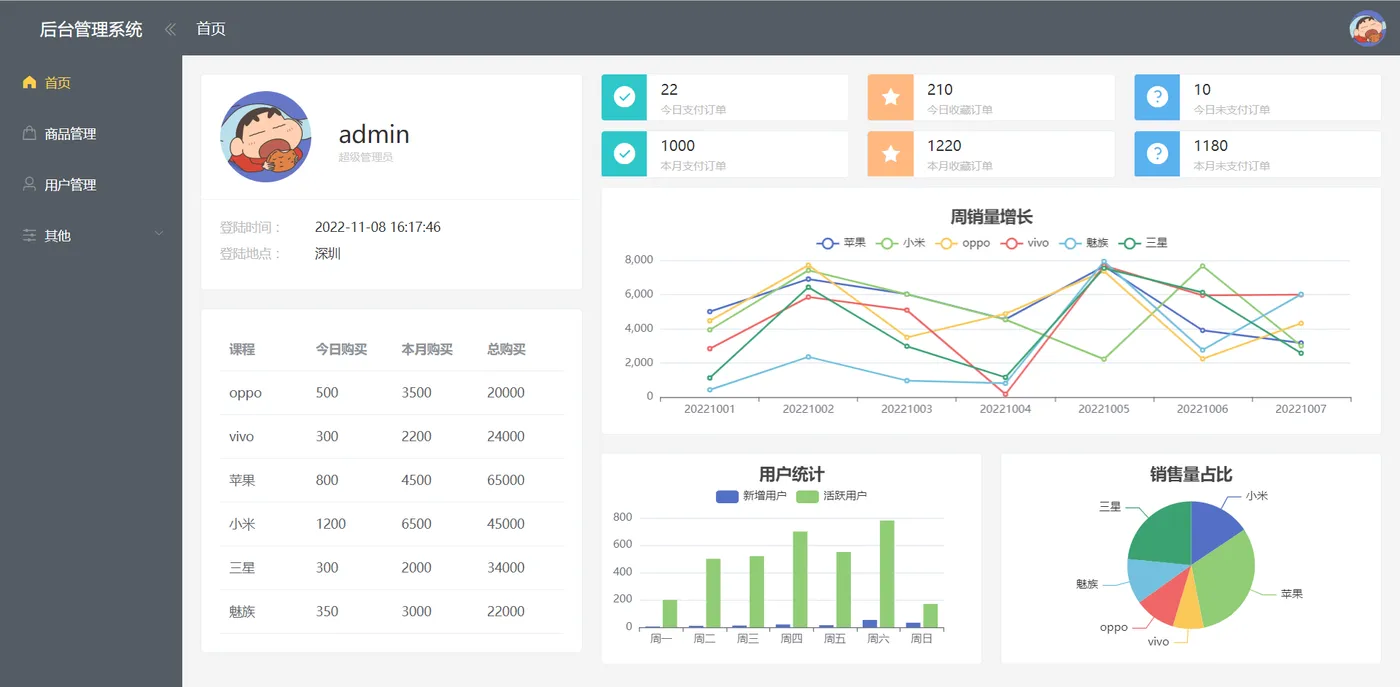This screenshot has height=687, width=1400.
Task: Click the login location 深圳
Action: pos(328,254)
